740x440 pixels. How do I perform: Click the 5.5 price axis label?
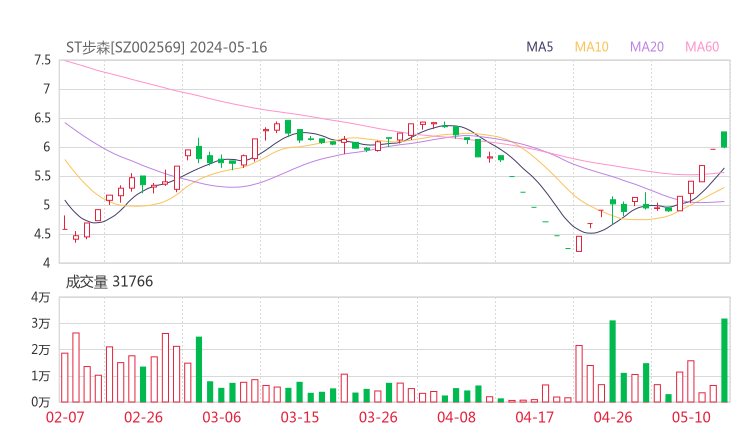pos(42,176)
